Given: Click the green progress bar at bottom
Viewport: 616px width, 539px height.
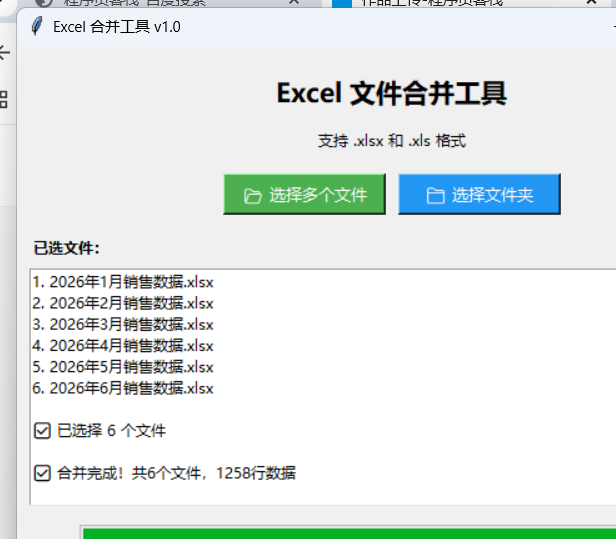Looking at the screenshot, I should click(349, 534).
